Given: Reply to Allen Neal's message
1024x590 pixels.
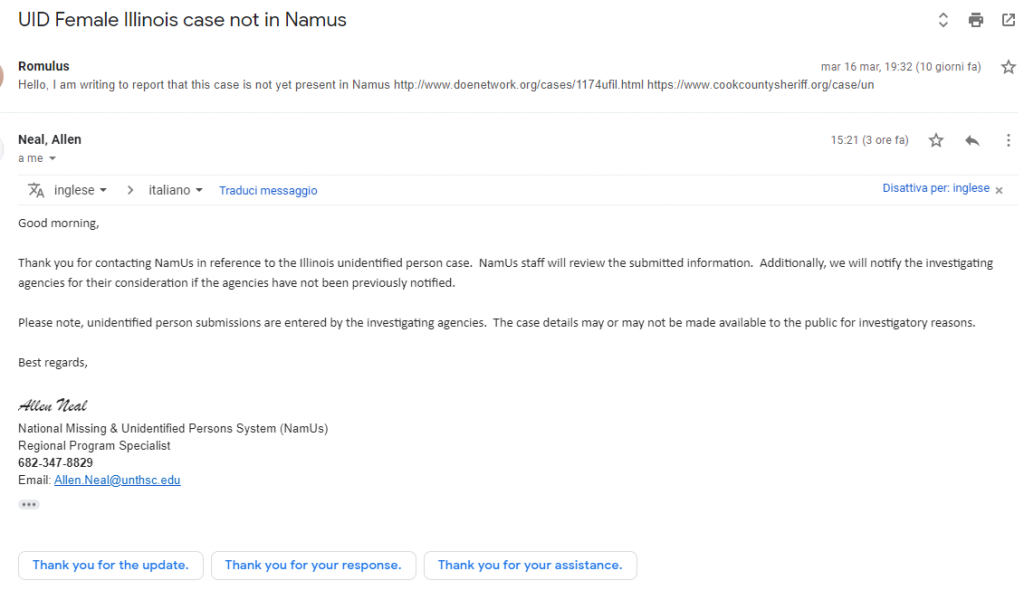Looking at the screenshot, I should (972, 141).
